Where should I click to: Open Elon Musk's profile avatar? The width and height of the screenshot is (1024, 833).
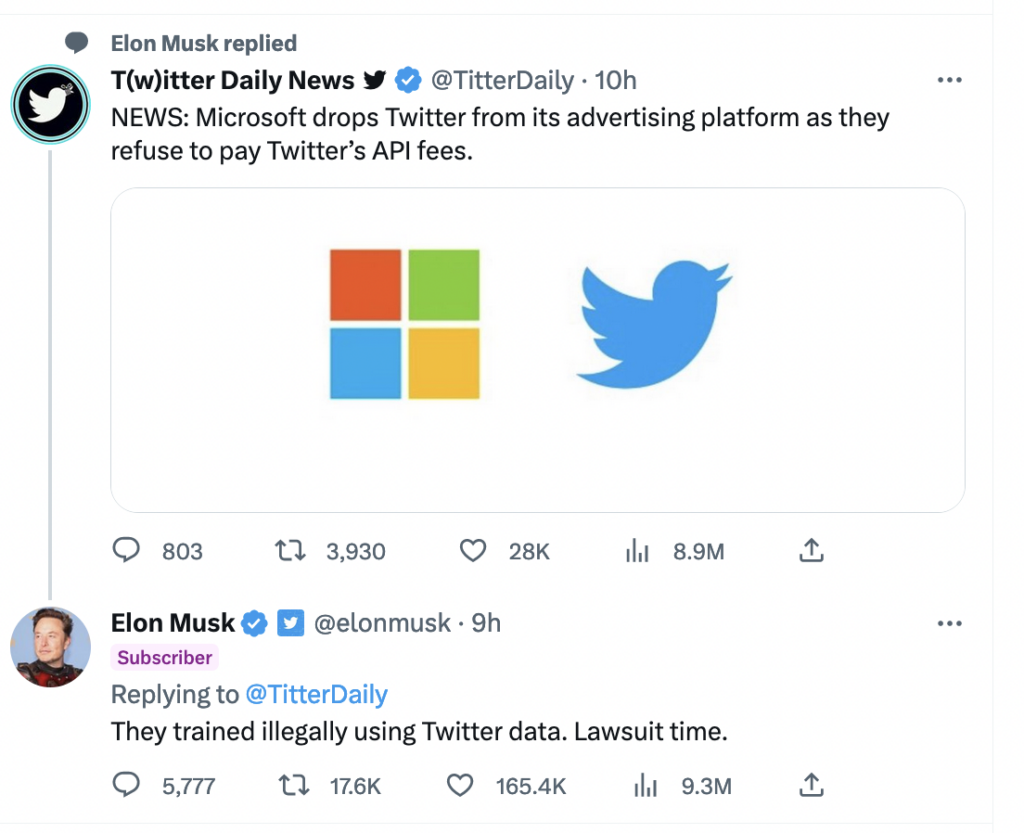50,647
